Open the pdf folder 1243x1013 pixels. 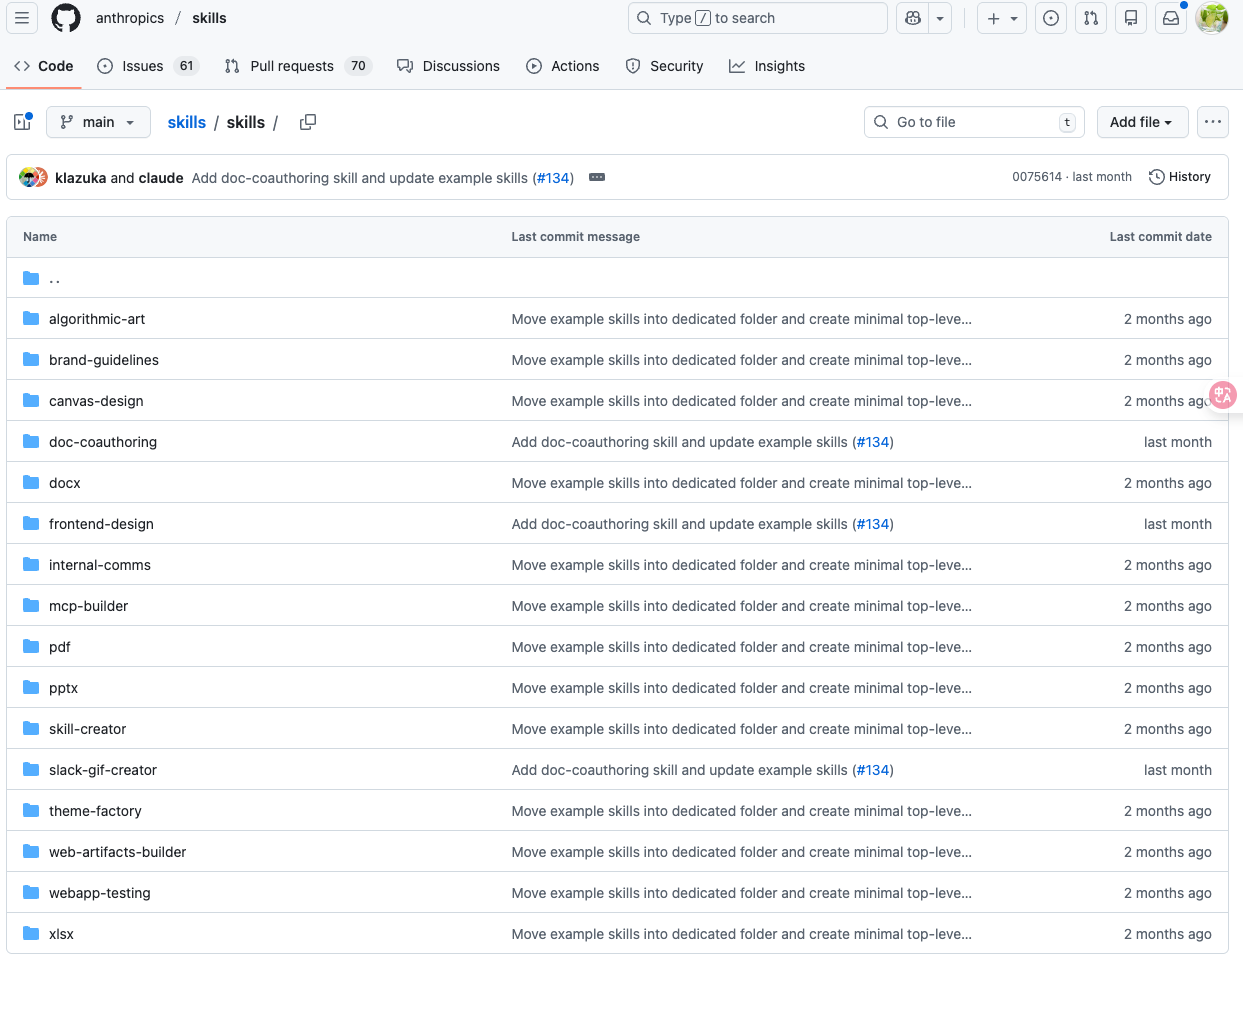pyautogui.click(x=60, y=647)
